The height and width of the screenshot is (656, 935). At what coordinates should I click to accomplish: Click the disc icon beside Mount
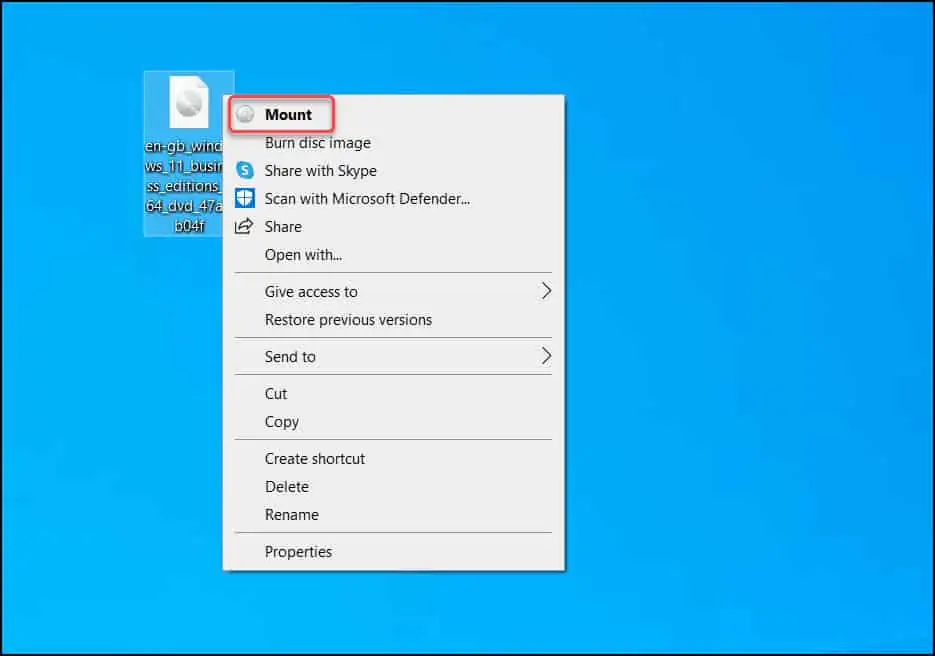coord(244,114)
